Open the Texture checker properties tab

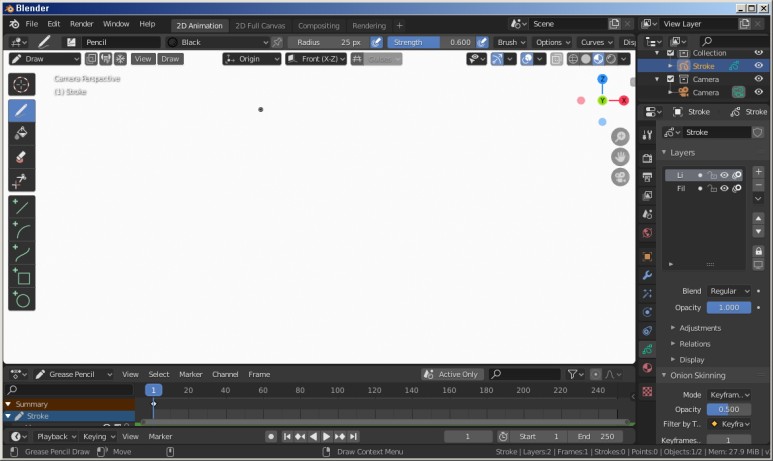click(x=647, y=391)
